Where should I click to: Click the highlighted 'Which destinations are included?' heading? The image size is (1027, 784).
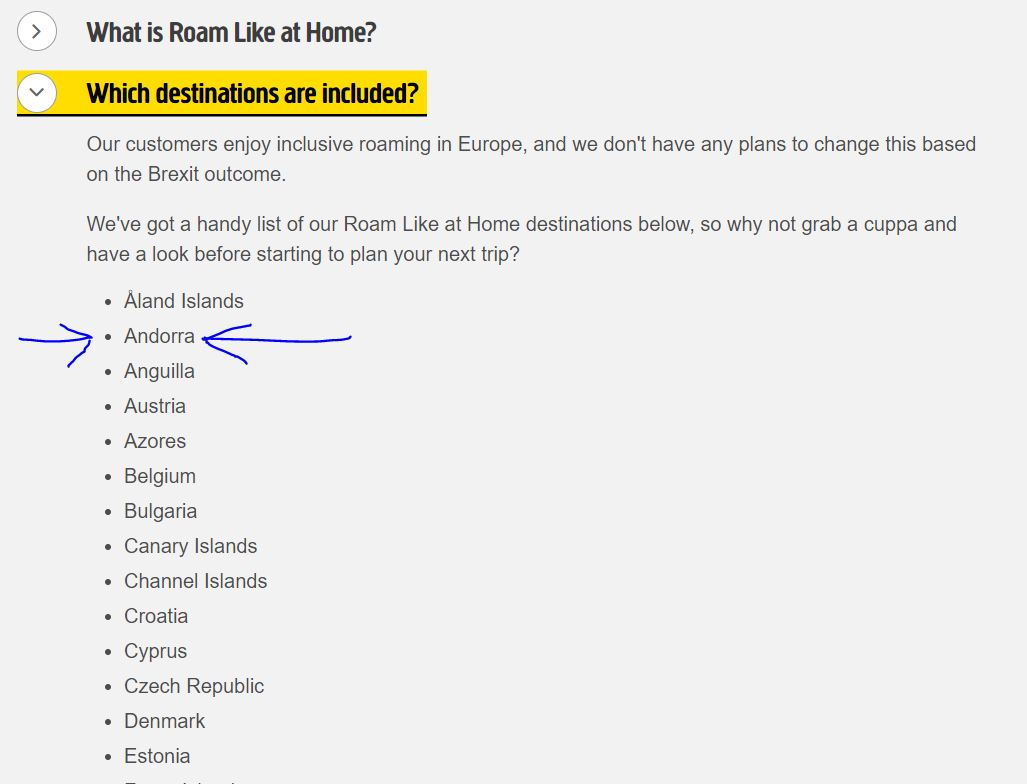(x=252, y=94)
